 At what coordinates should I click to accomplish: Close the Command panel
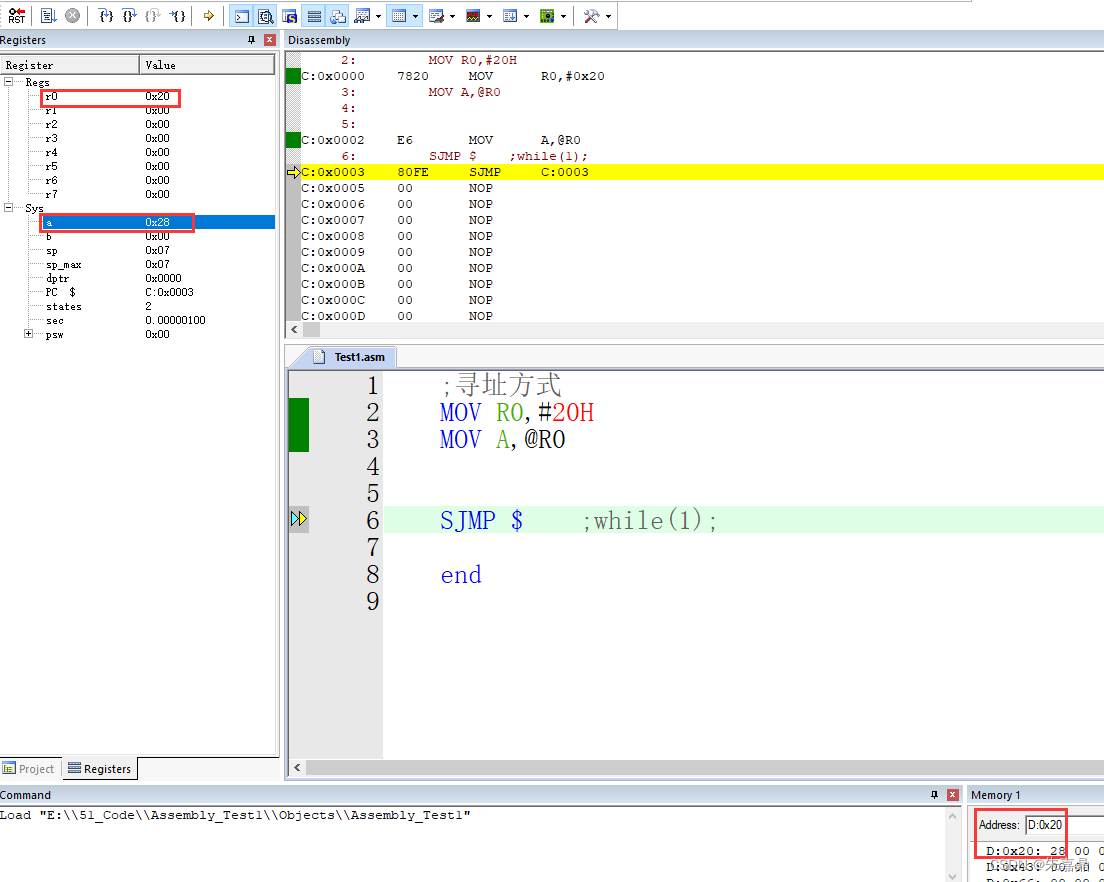953,795
